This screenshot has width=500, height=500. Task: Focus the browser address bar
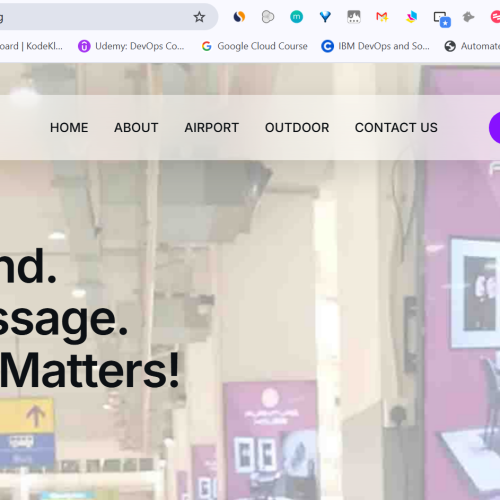click(109, 17)
